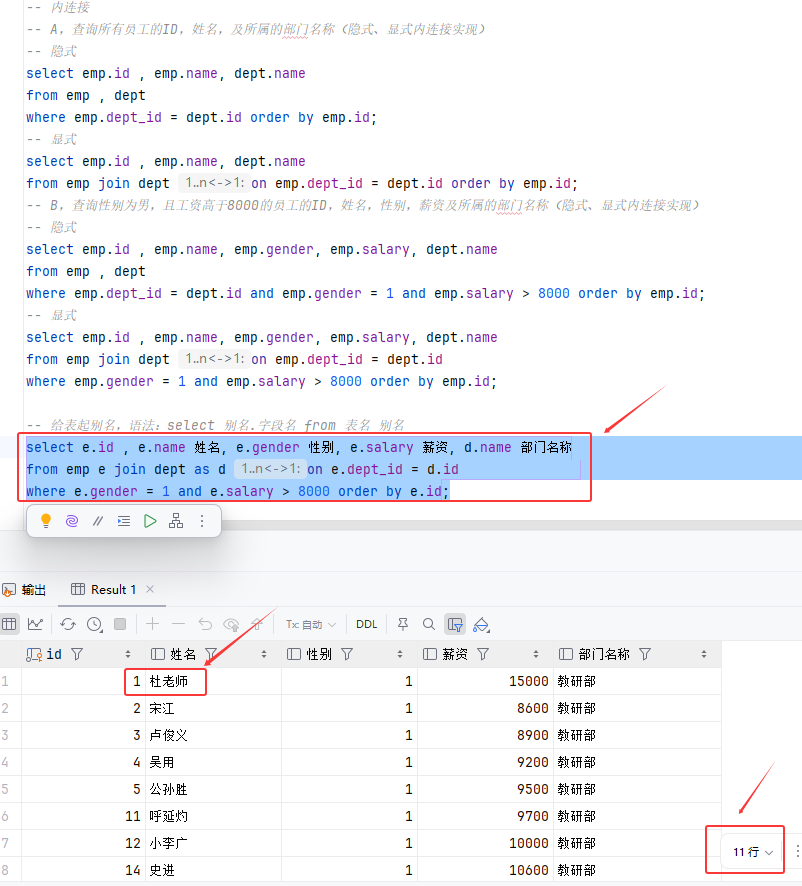Toggle table grid view in results
Viewport: 802px width, 886px height.
pos(10,624)
